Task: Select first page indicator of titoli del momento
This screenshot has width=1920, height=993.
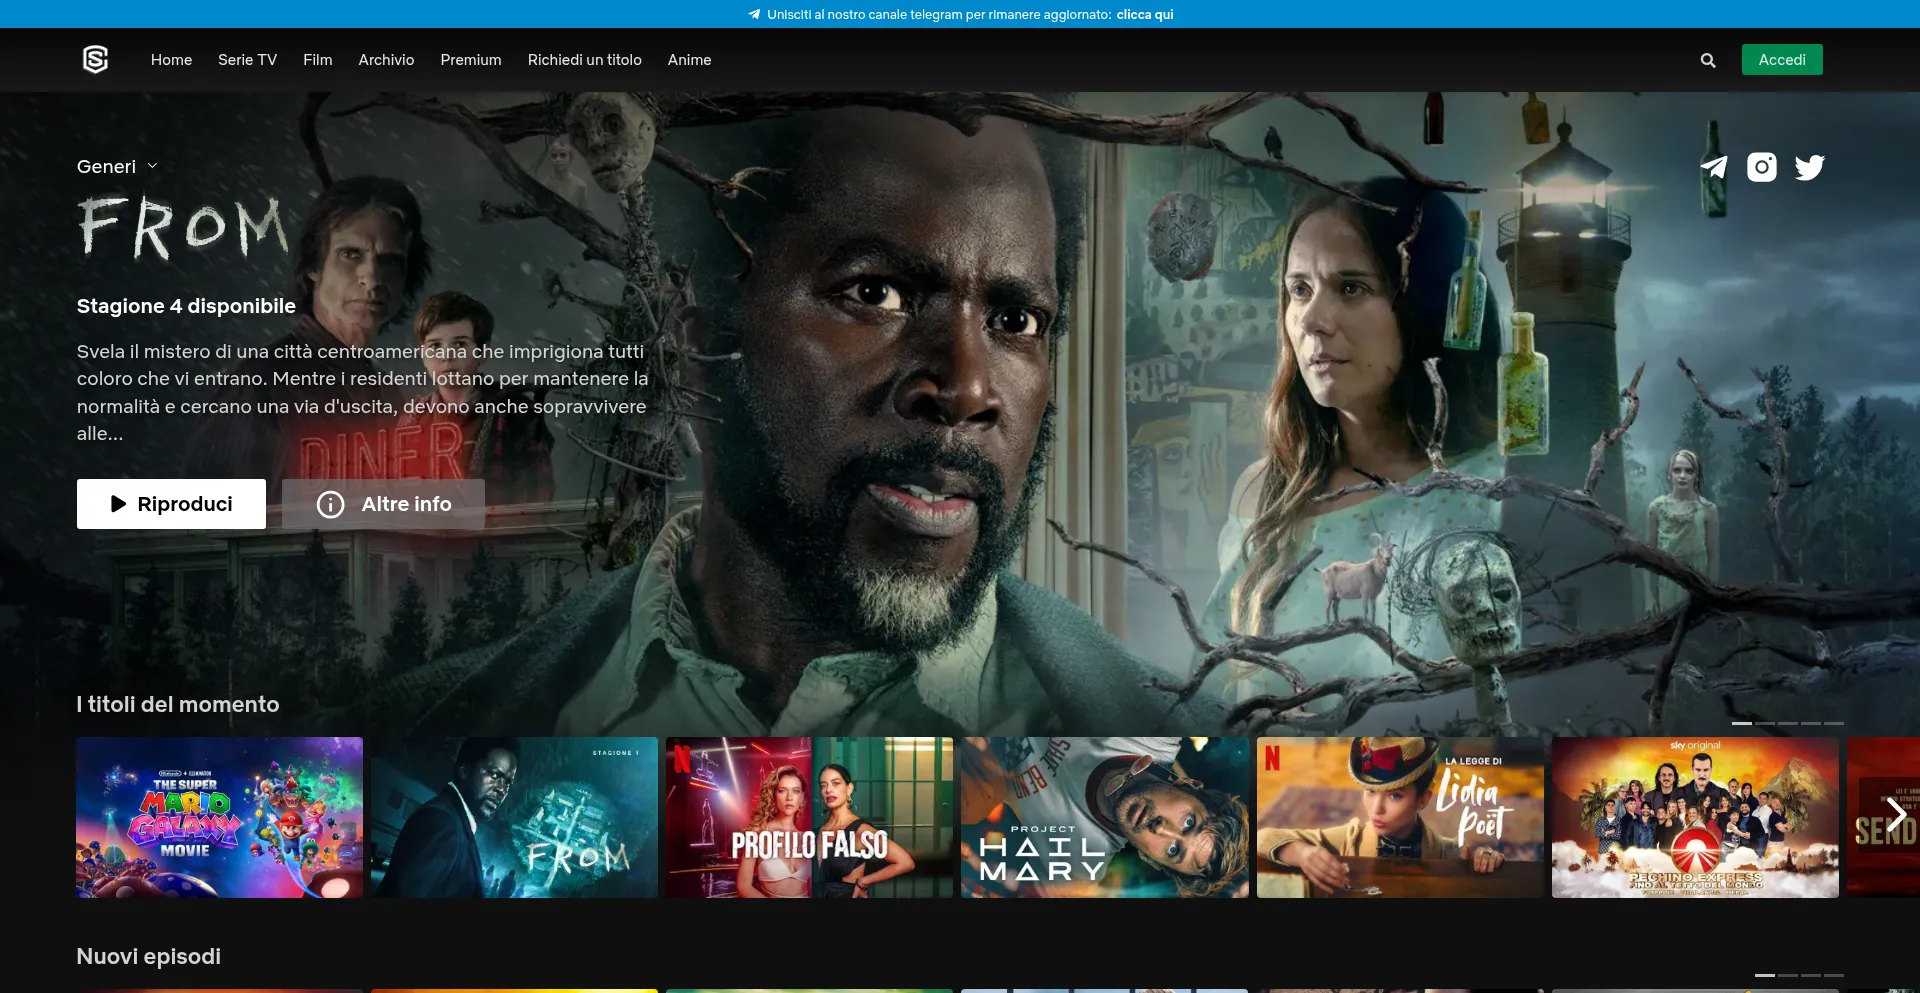Action: pos(1742,723)
